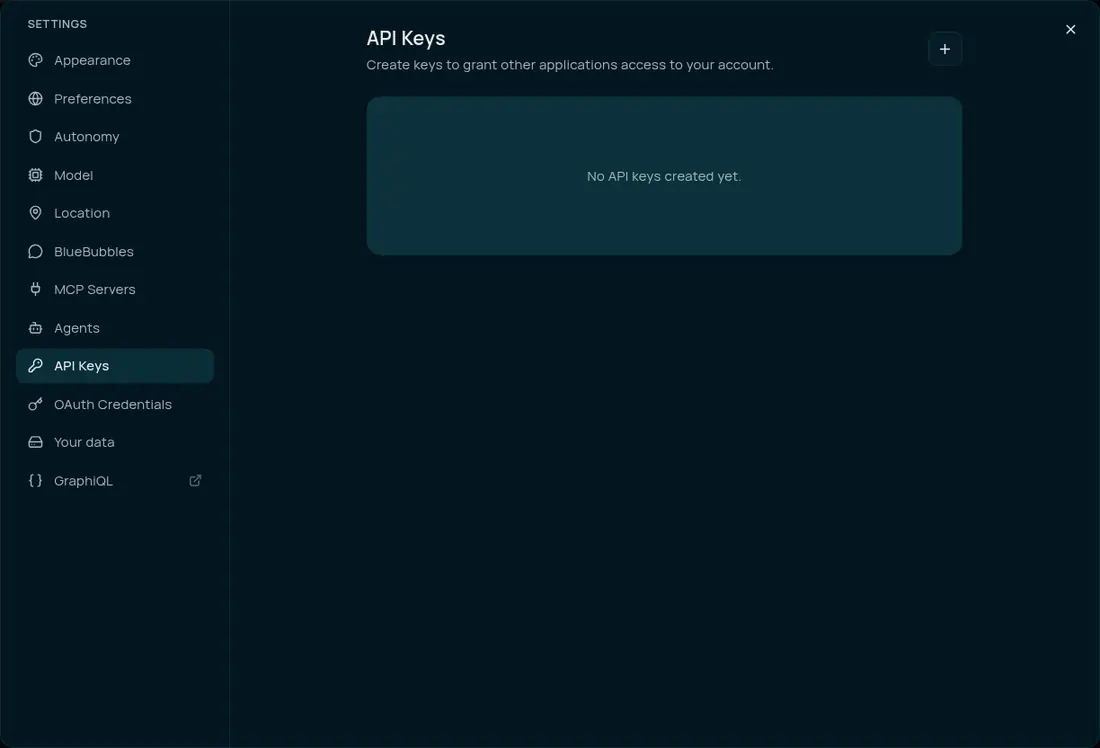The height and width of the screenshot is (748, 1100).
Task: Click the braces icon beside GraphiQL
Action: point(35,481)
